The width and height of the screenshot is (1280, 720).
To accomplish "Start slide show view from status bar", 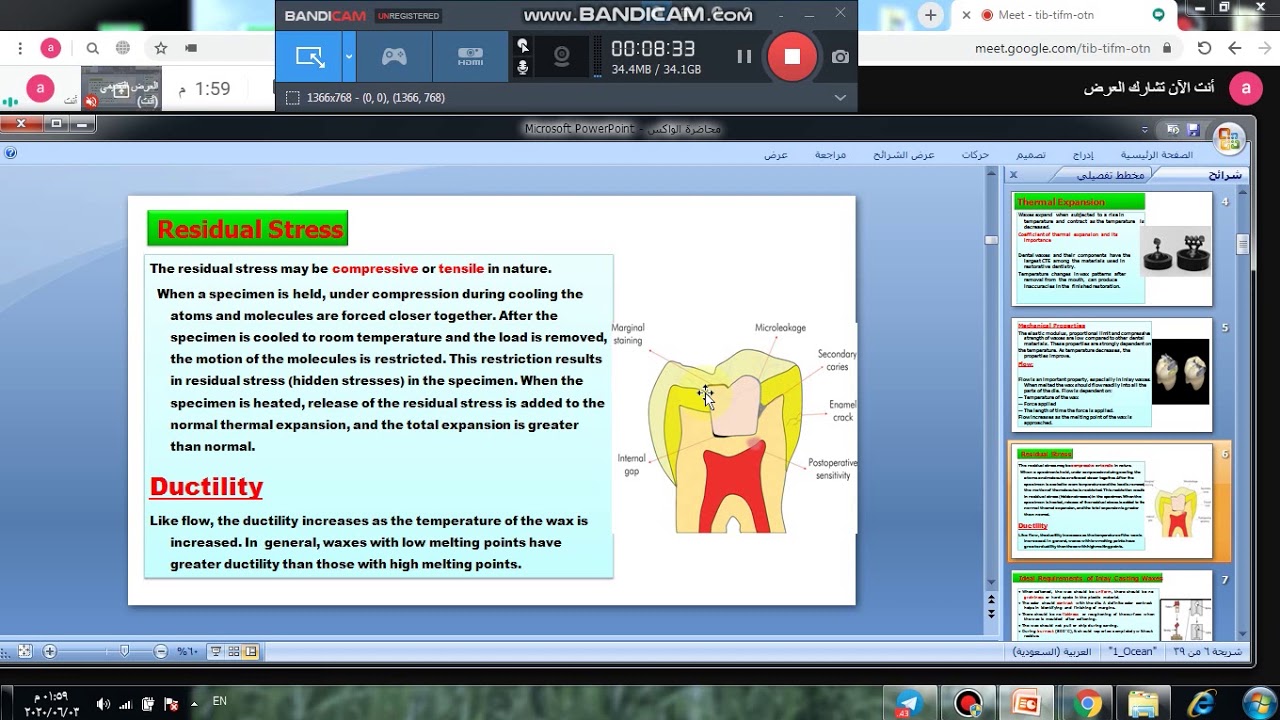I will pos(215,651).
